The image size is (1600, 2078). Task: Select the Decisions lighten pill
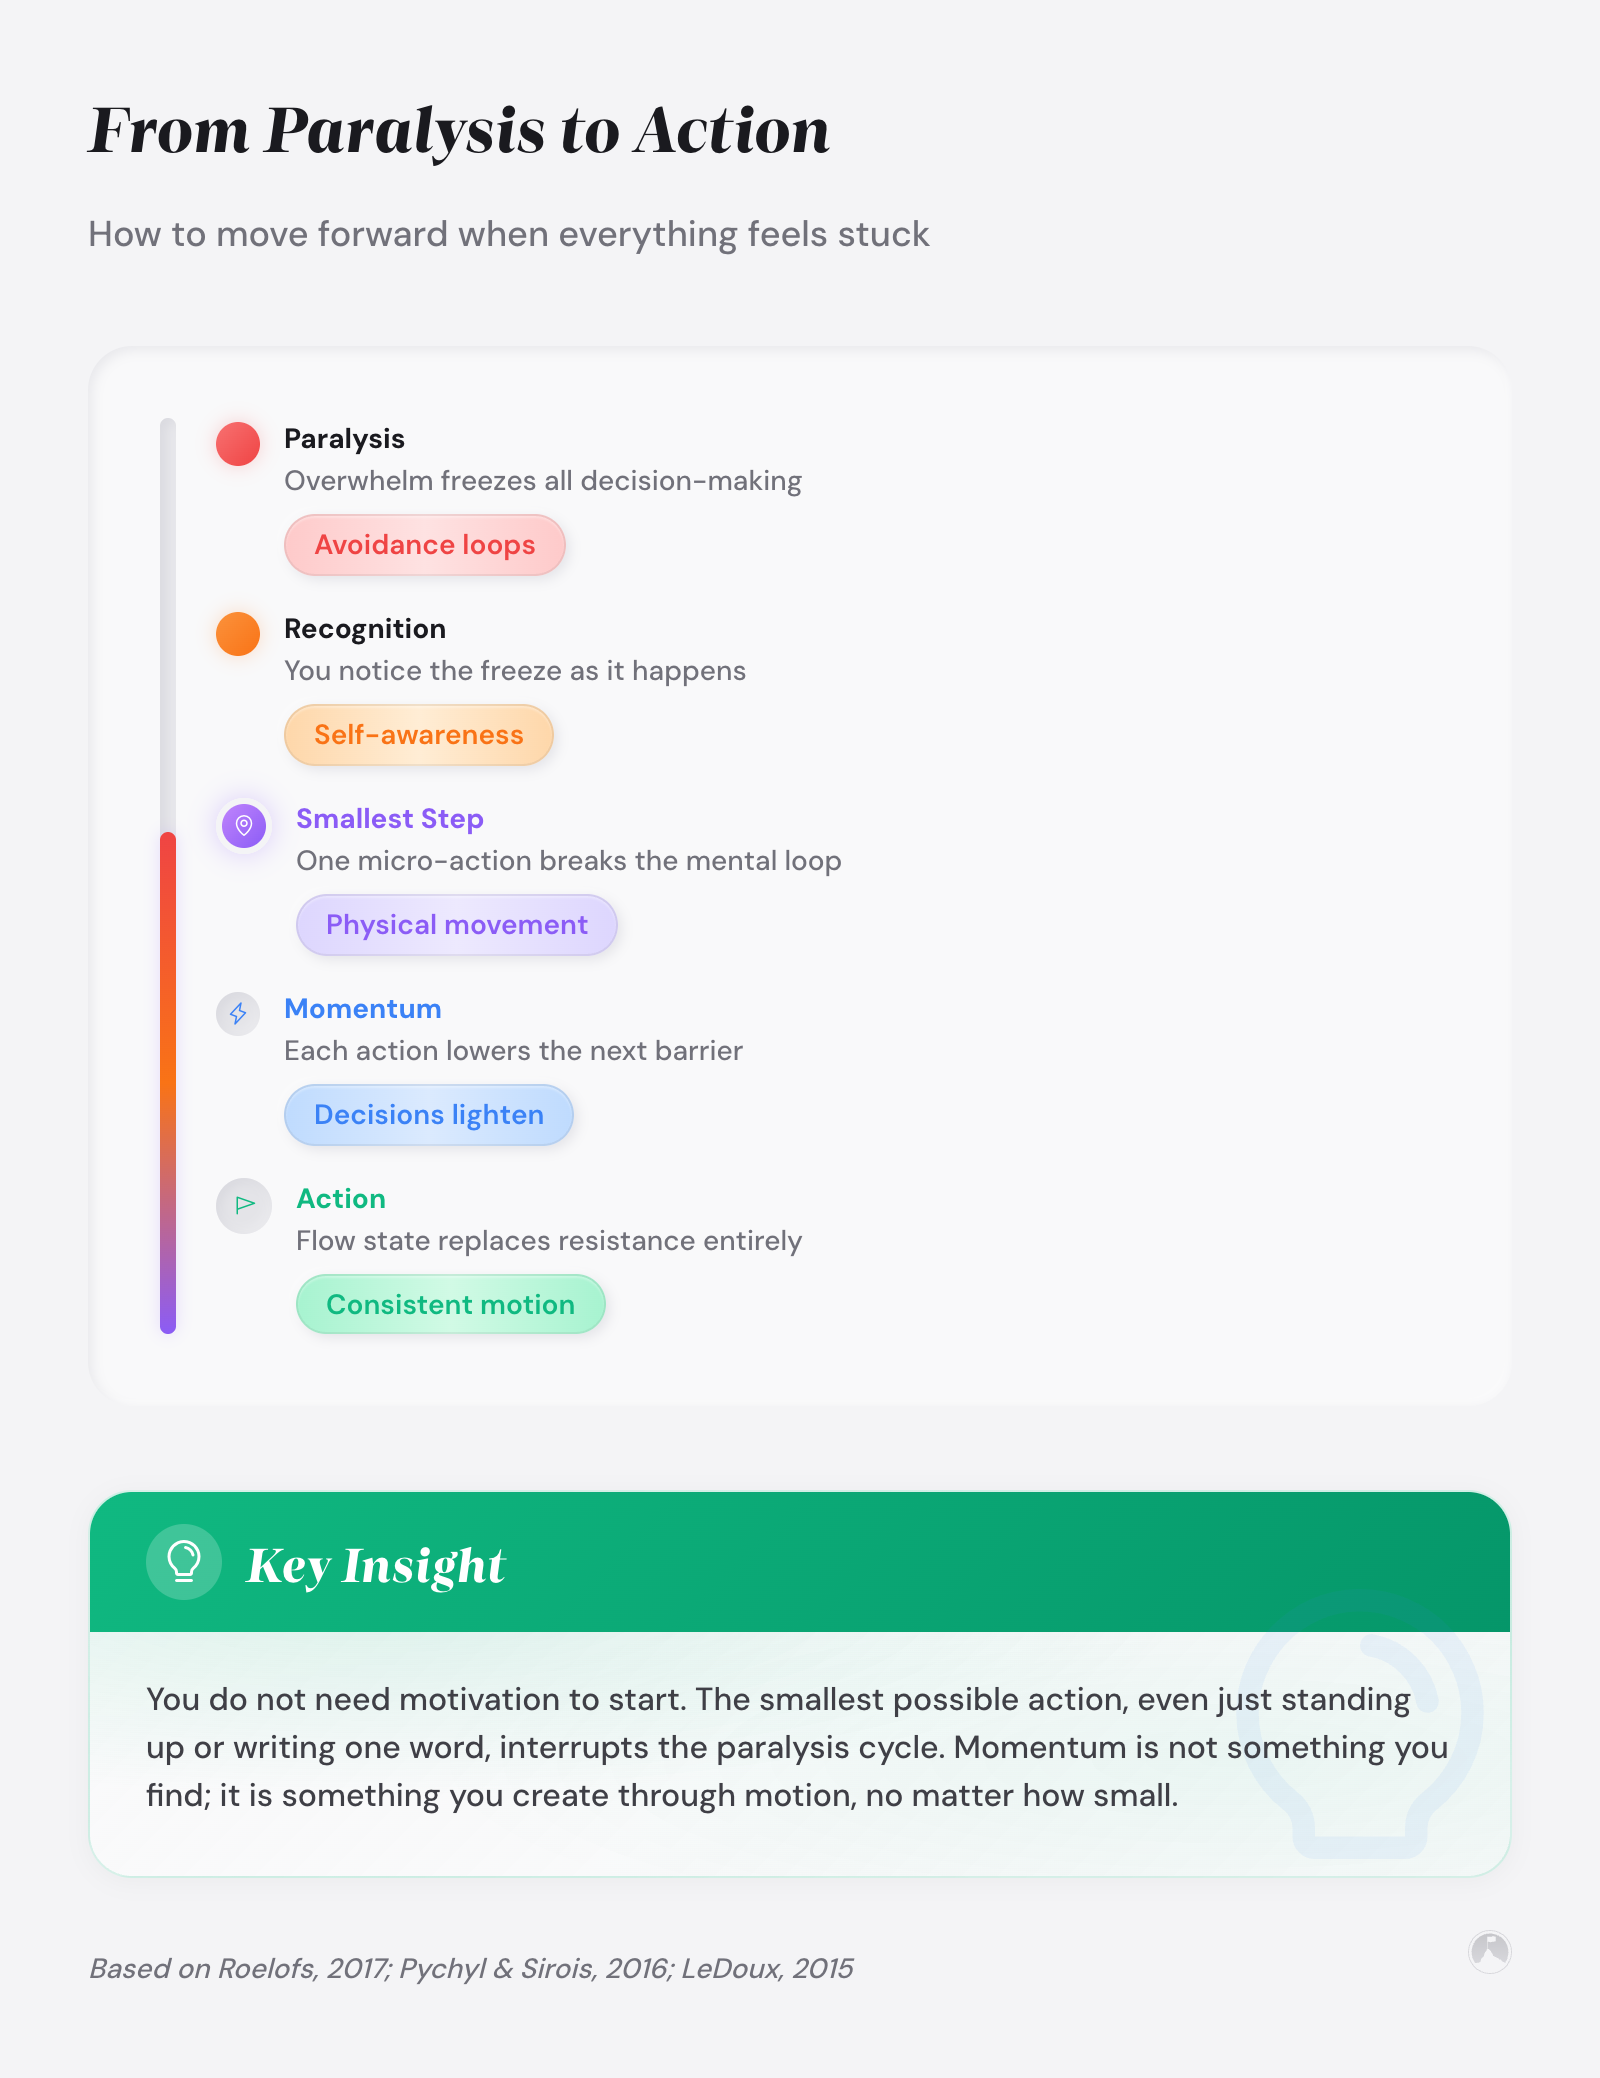point(429,1115)
